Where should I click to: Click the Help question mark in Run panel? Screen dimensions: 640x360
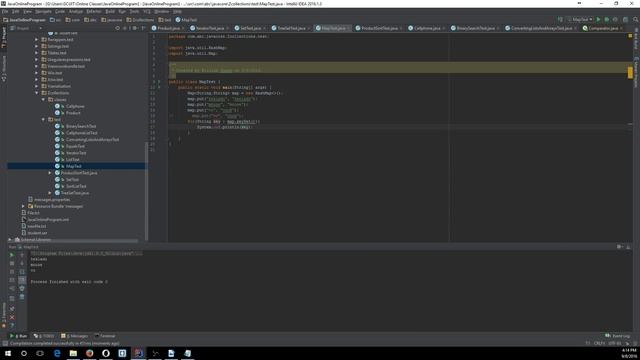[x=12, y=325]
